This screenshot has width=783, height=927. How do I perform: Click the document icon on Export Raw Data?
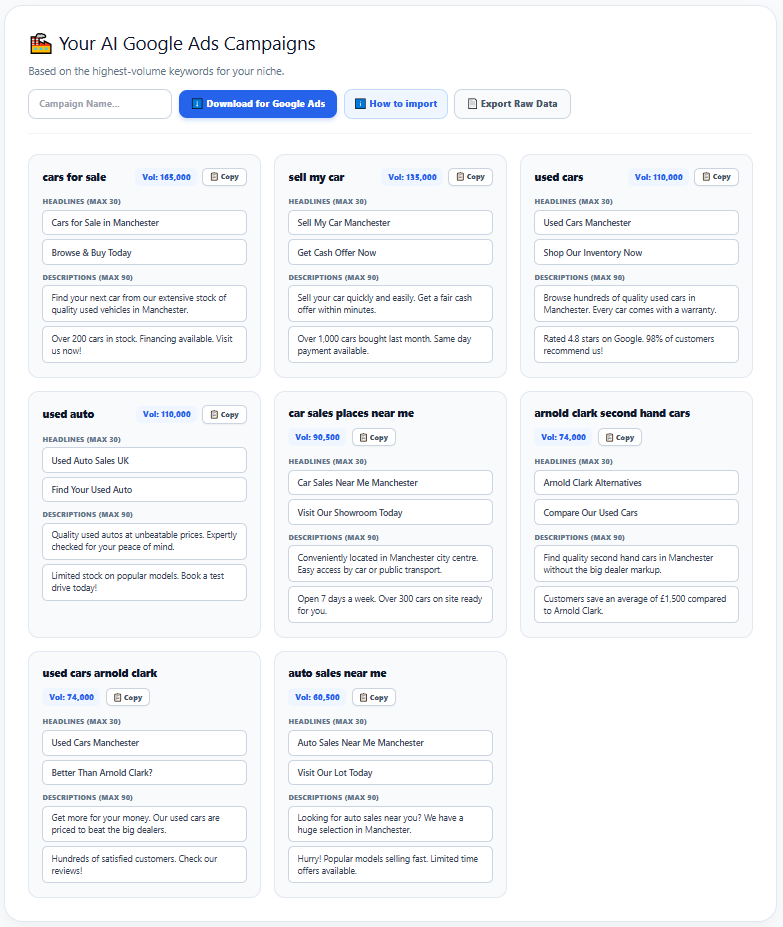(x=472, y=104)
